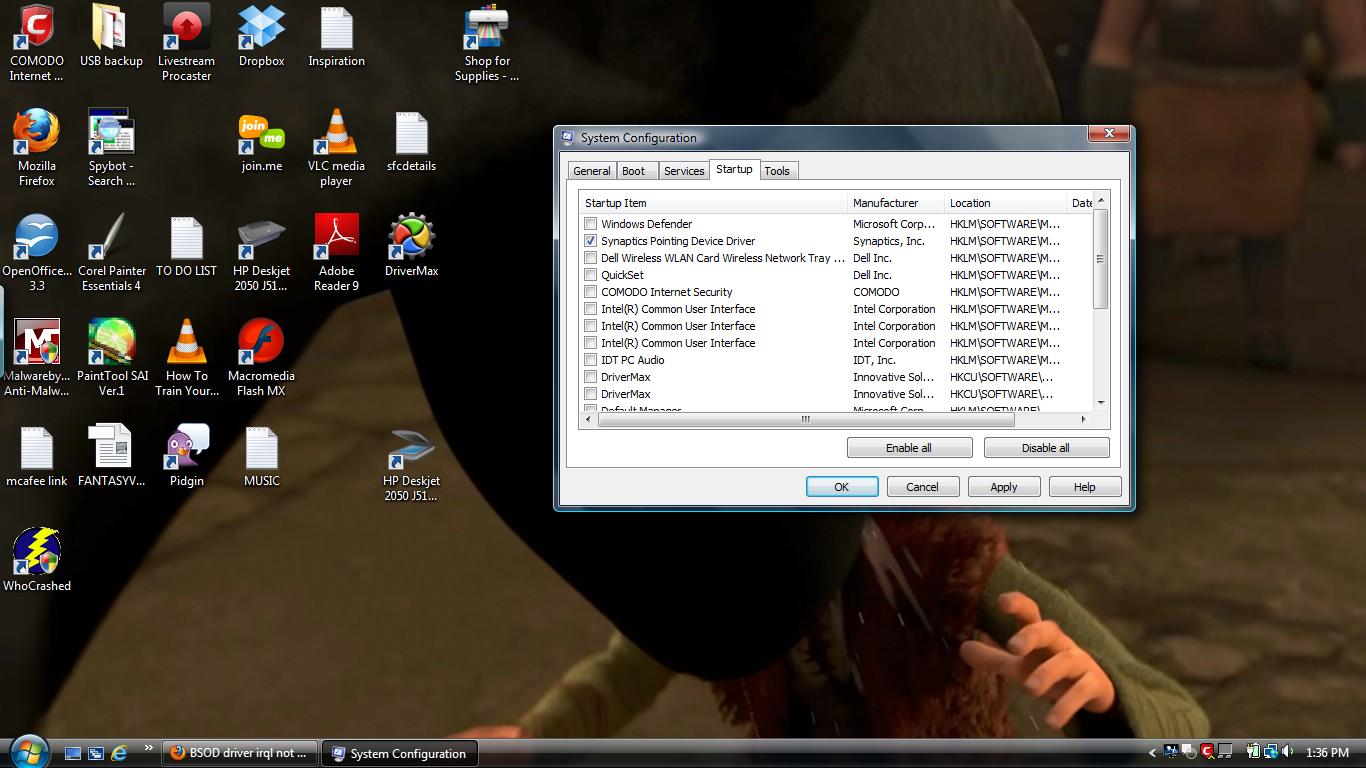Viewport: 1366px width, 768px height.
Task: Open the MUSIC text file
Action: [x=261, y=457]
